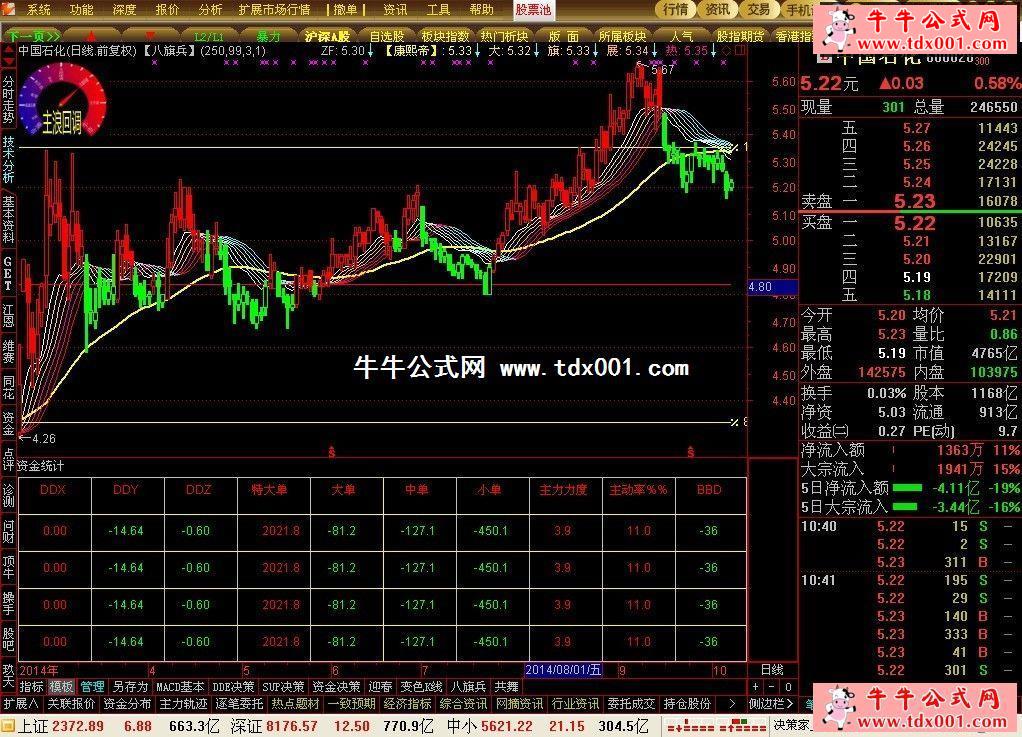
Task: Click the 另存为 button
Action: (130, 687)
